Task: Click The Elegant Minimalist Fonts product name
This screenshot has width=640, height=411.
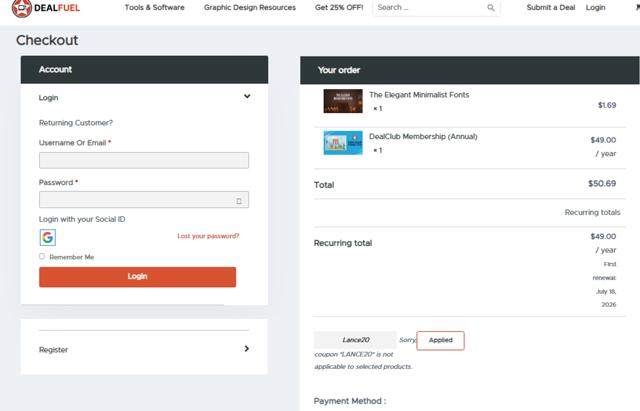Action: coord(419,95)
